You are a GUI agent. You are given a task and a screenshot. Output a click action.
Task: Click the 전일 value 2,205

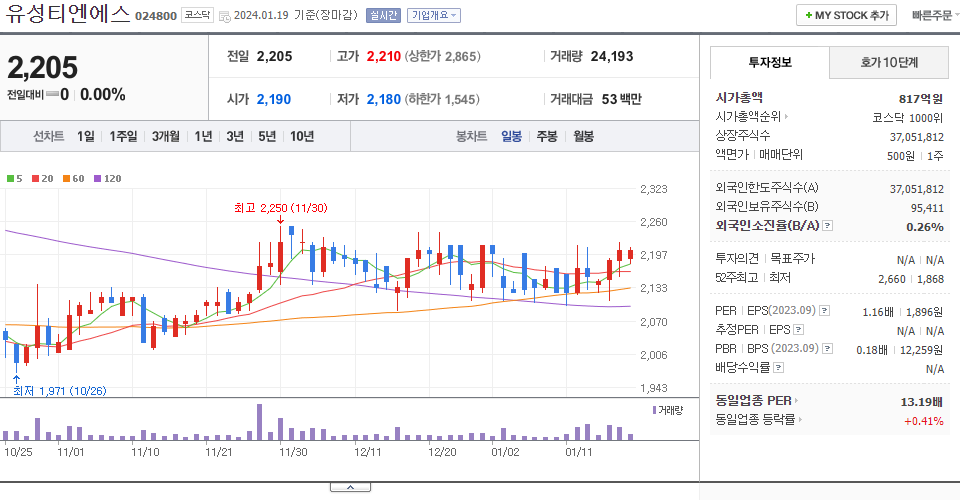pos(274,56)
